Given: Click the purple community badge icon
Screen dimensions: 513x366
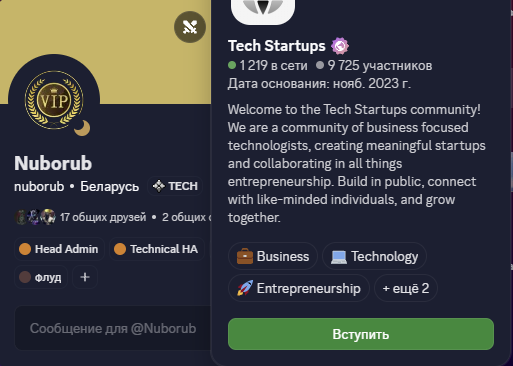Looking at the screenshot, I should pyautogui.click(x=340, y=46).
